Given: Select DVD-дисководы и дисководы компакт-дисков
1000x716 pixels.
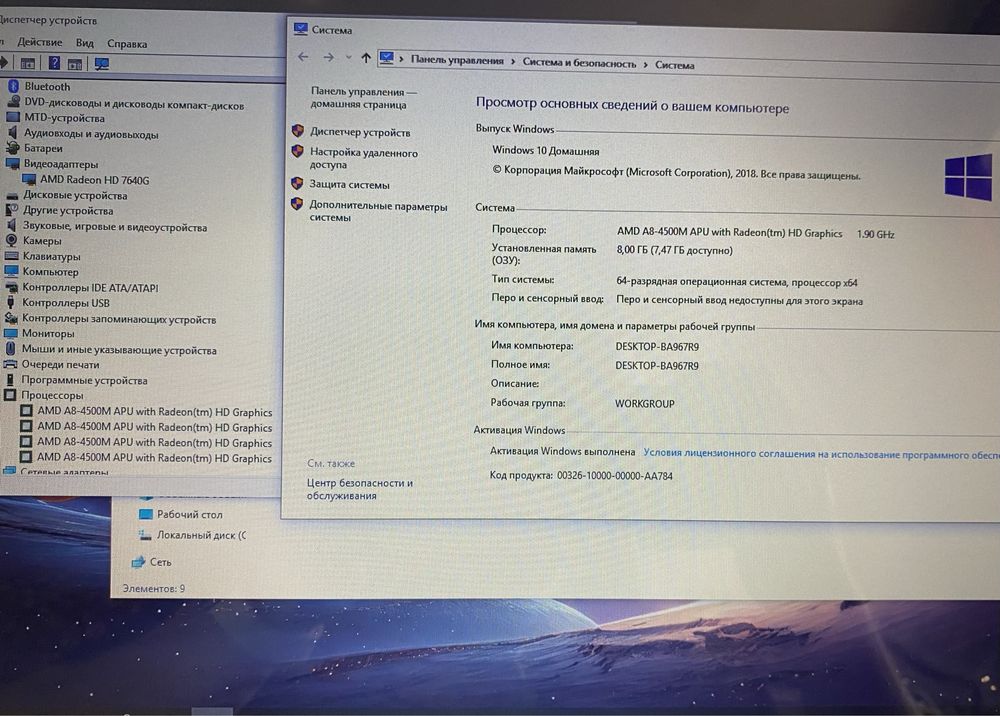Looking at the screenshot, I should [x=134, y=105].
